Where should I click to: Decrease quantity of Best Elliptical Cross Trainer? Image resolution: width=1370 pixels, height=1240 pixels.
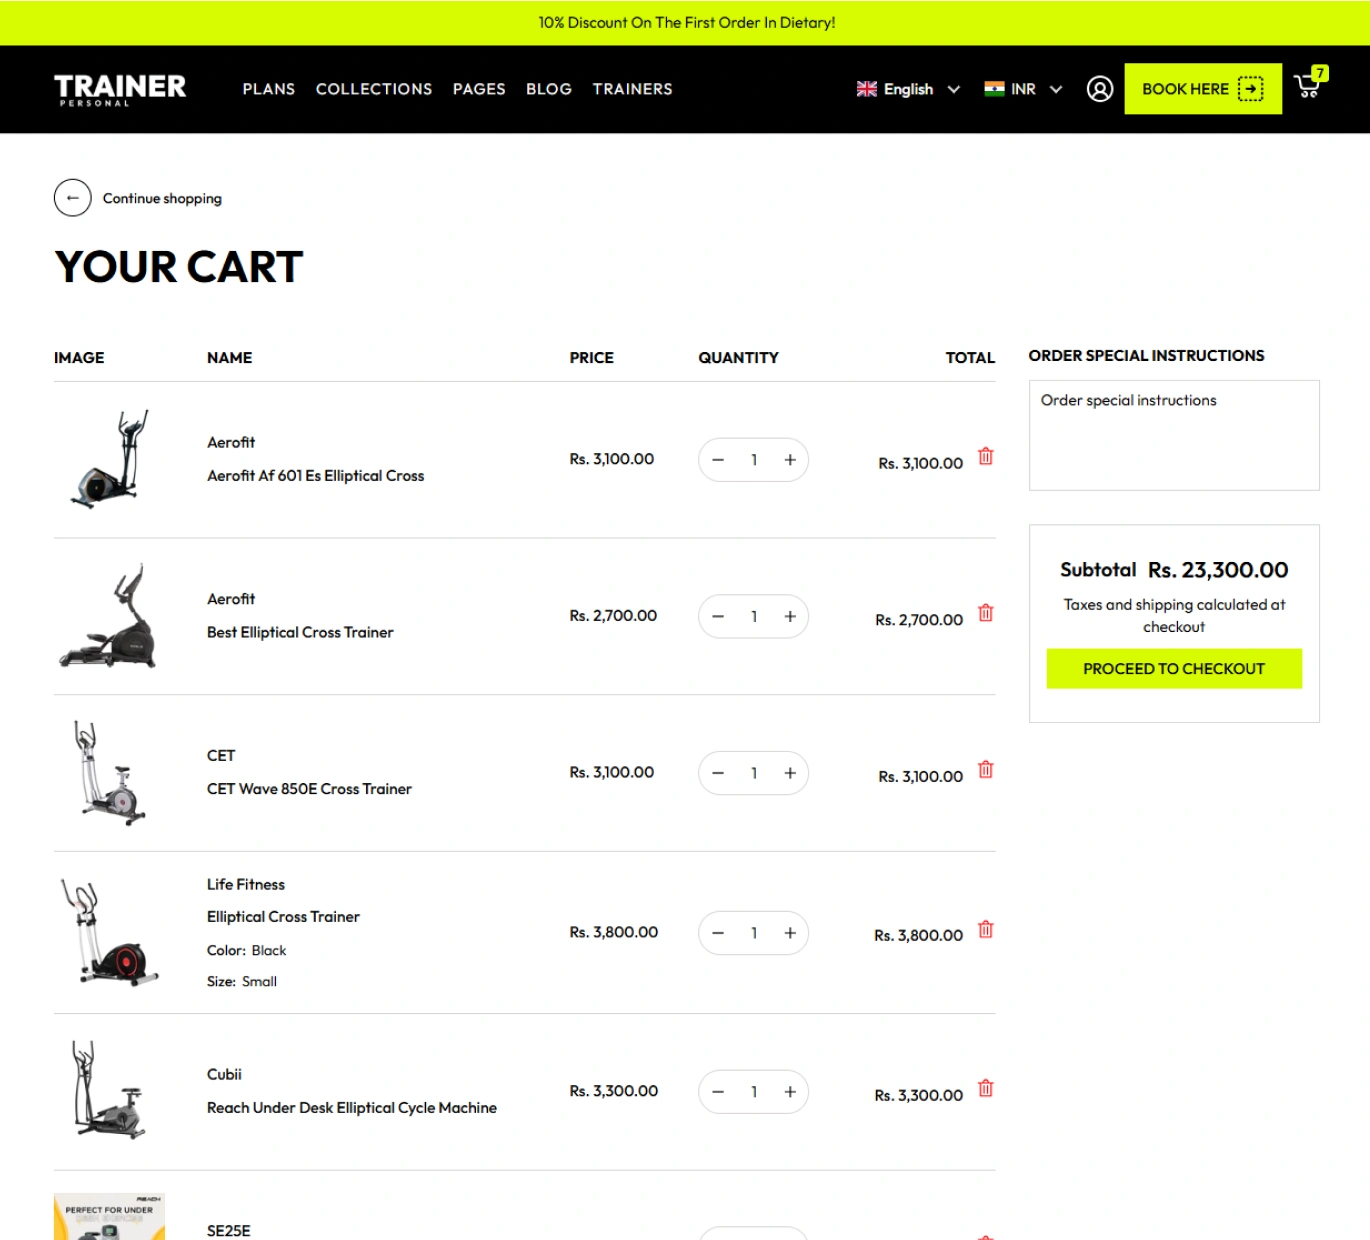717,617
